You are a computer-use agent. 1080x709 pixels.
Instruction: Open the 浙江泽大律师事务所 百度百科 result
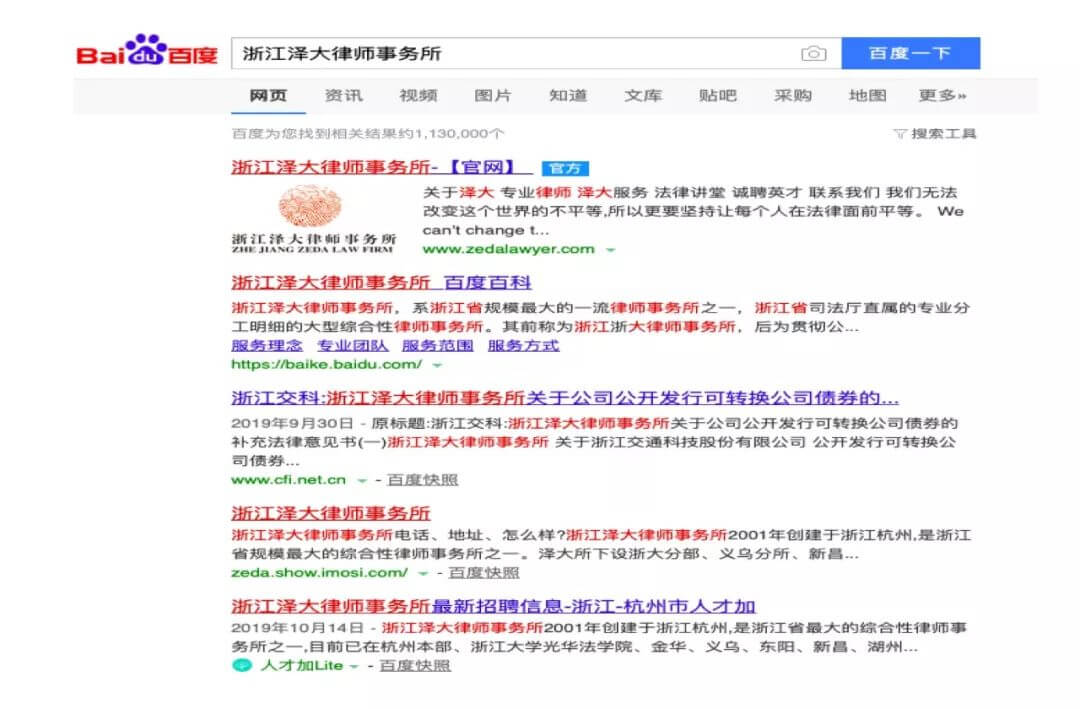click(380, 283)
